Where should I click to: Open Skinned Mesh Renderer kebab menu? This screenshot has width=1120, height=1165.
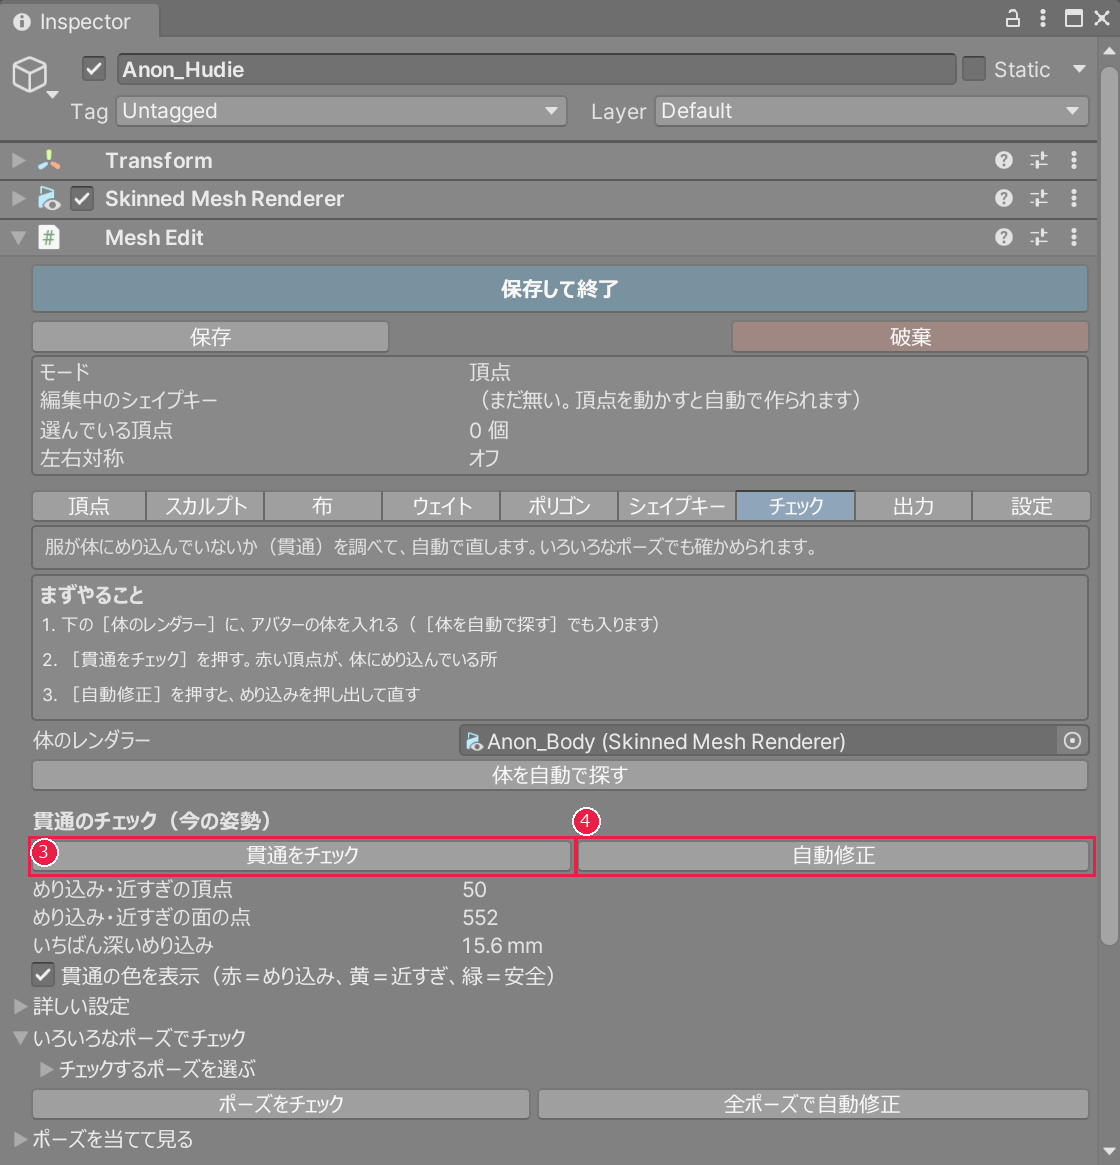(x=1074, y=198)
